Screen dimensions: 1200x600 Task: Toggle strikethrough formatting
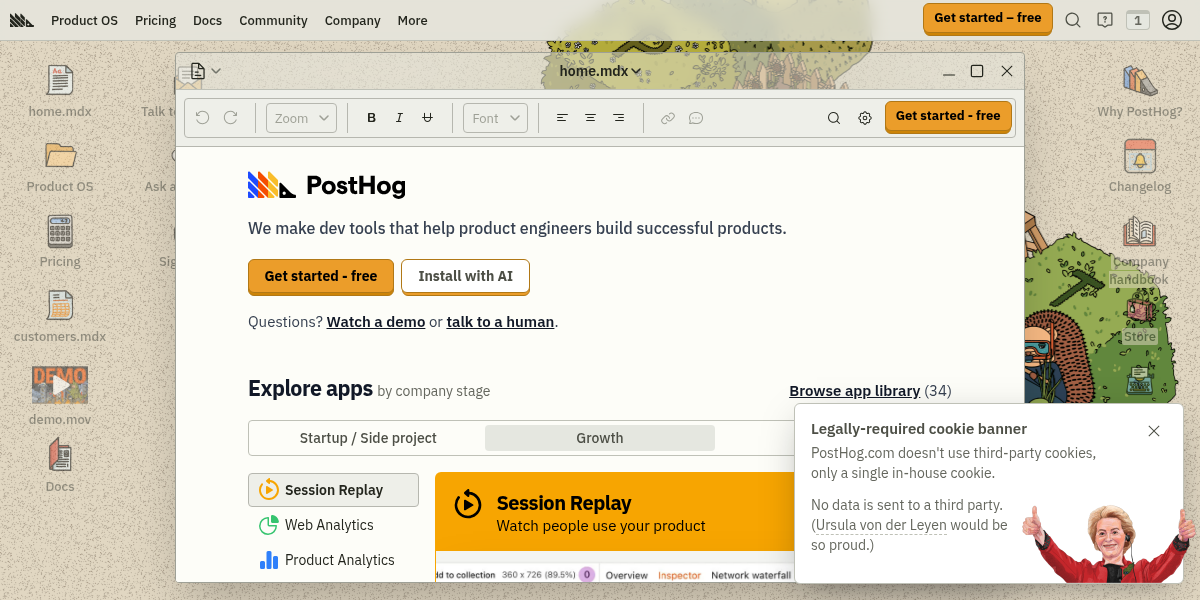pos(427,117)
